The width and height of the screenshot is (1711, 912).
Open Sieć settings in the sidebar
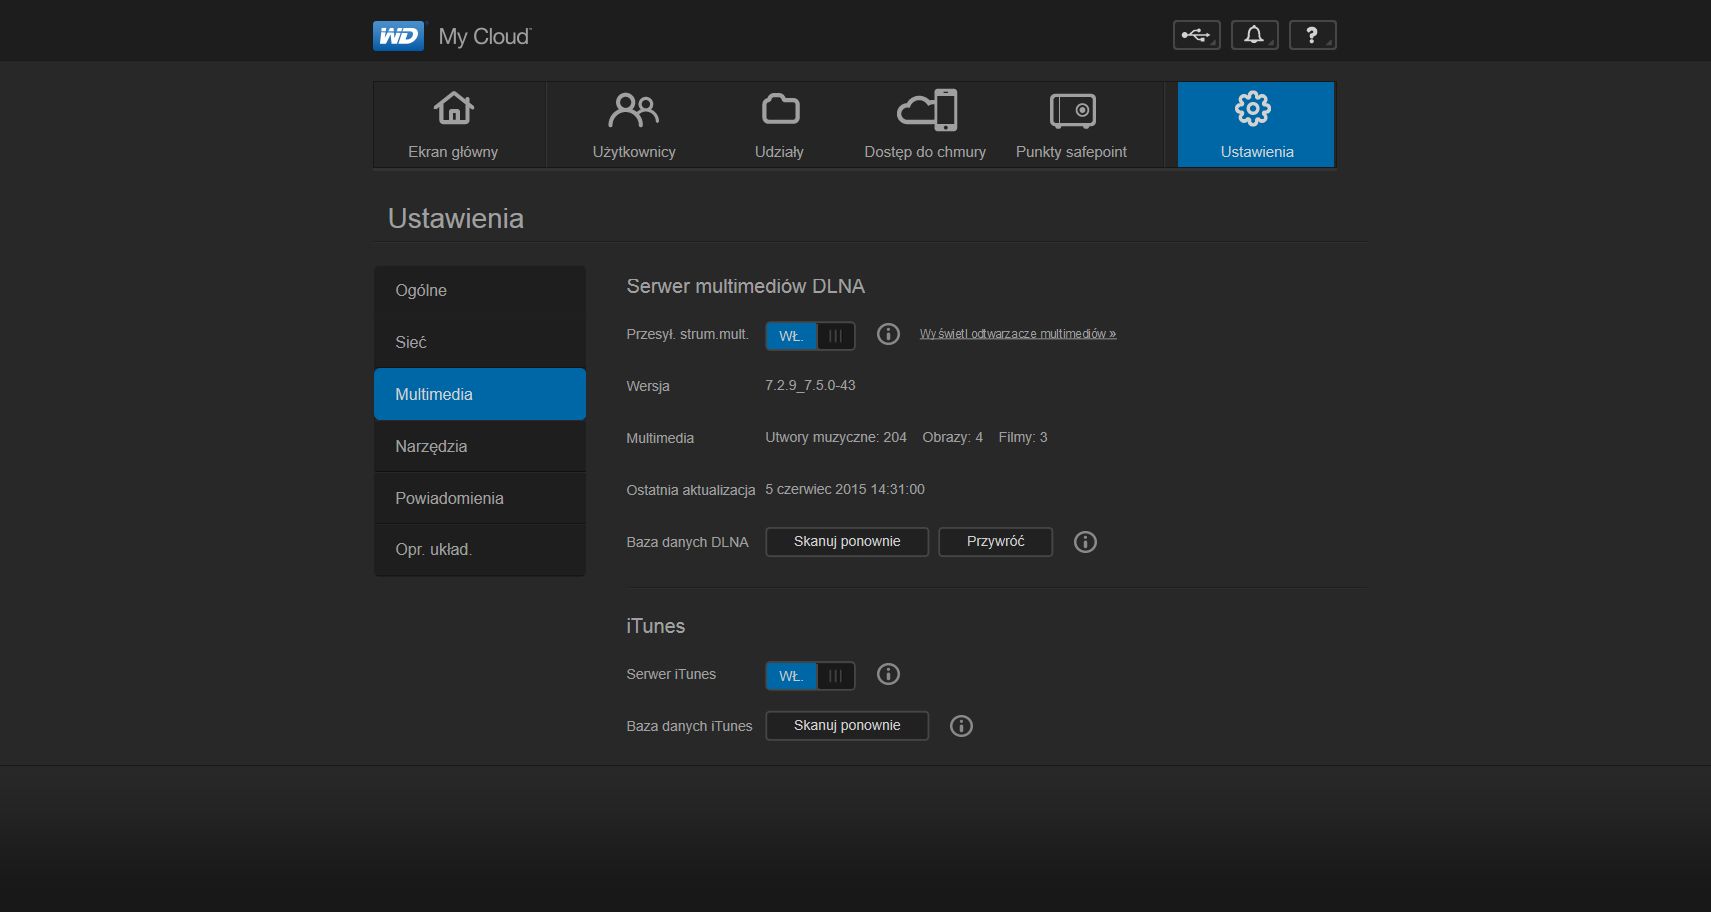click(x=480, y=342)
